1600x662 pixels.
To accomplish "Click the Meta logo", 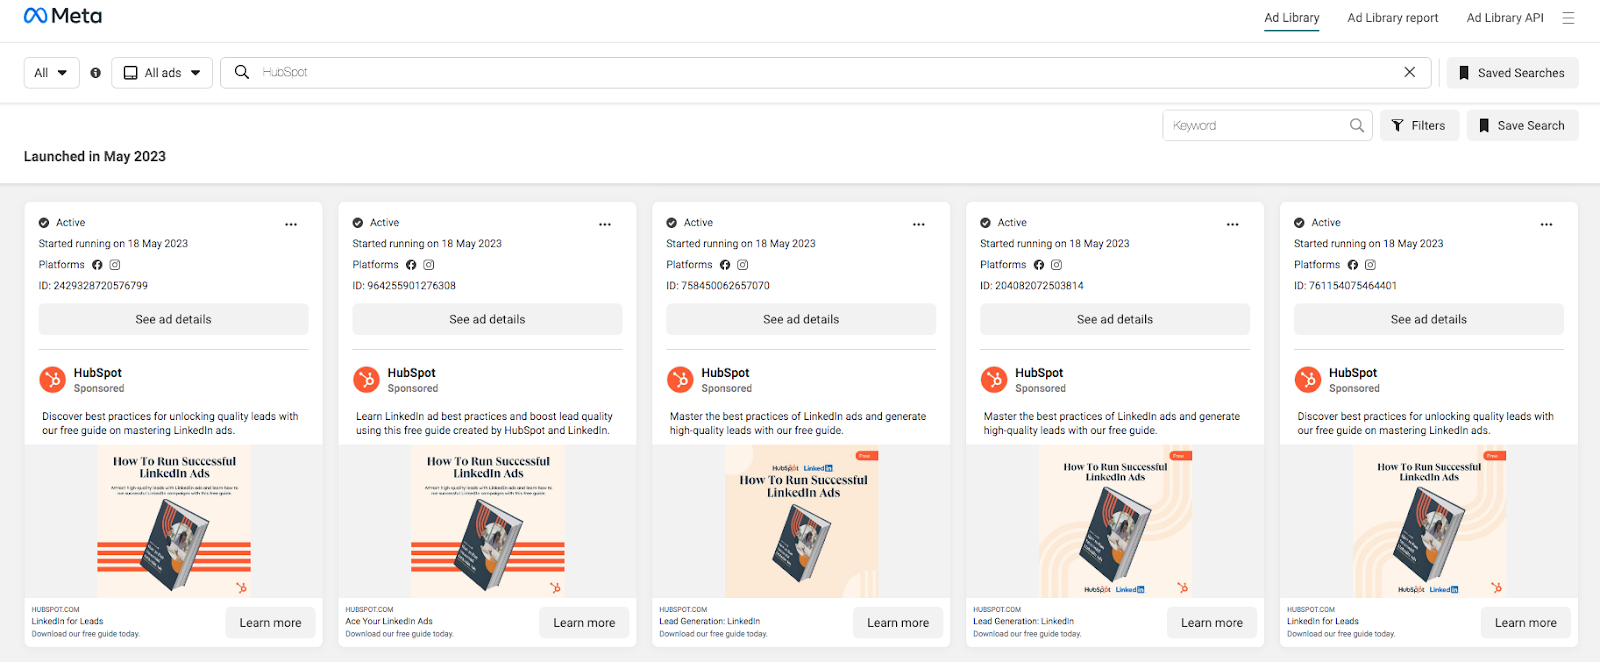I will 63,16.
